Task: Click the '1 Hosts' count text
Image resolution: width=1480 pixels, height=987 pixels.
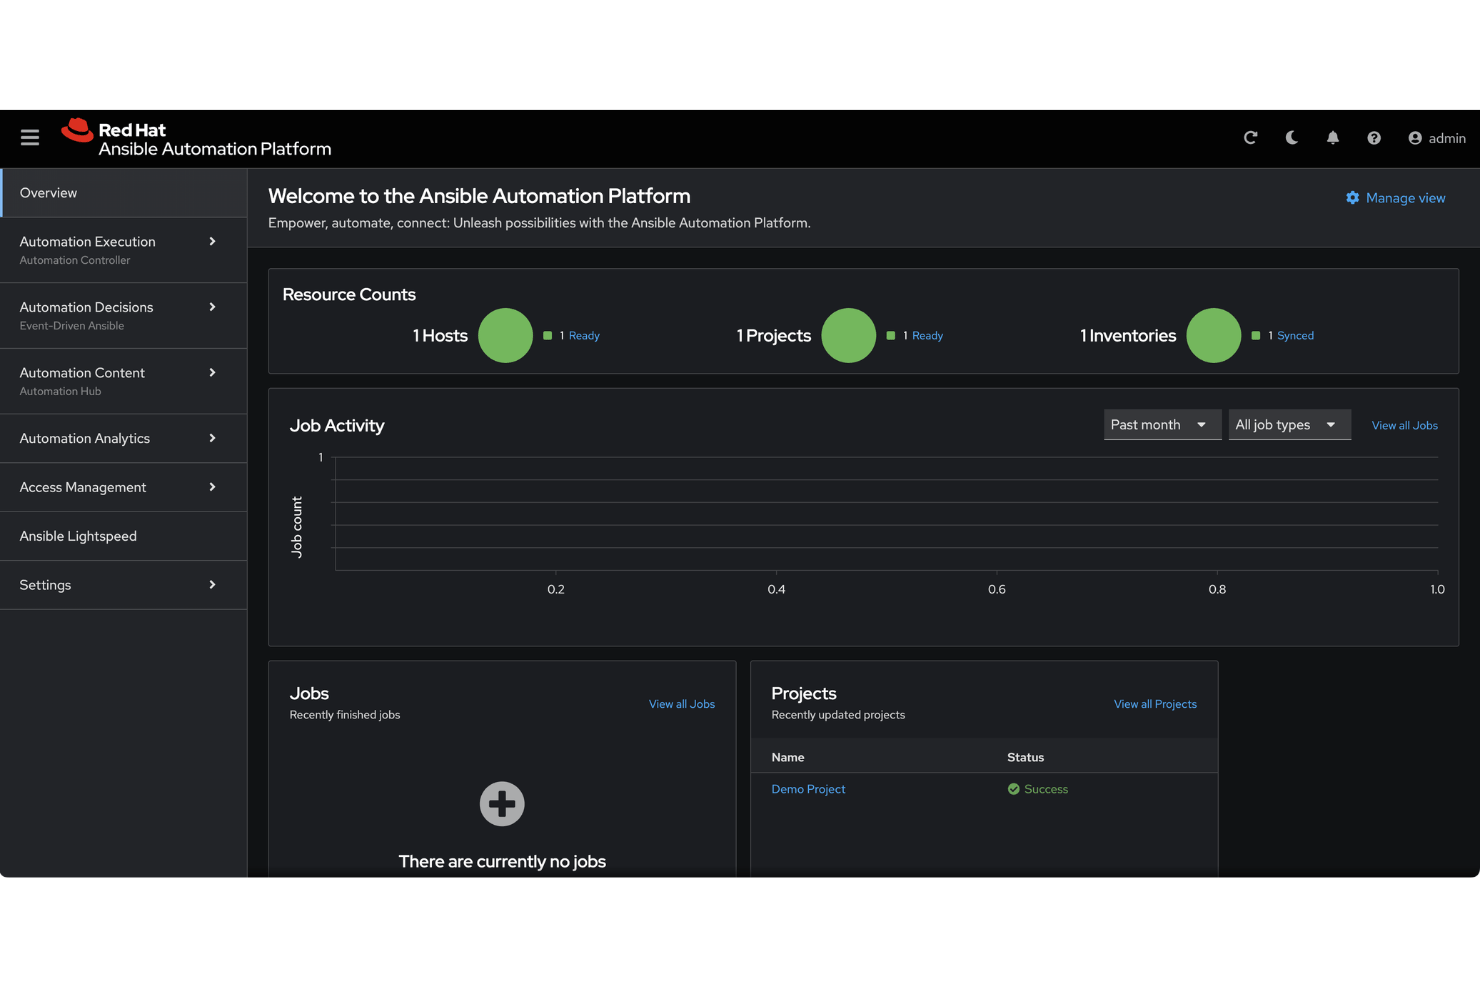Action: pyautogui.click(x=440, y=336)
